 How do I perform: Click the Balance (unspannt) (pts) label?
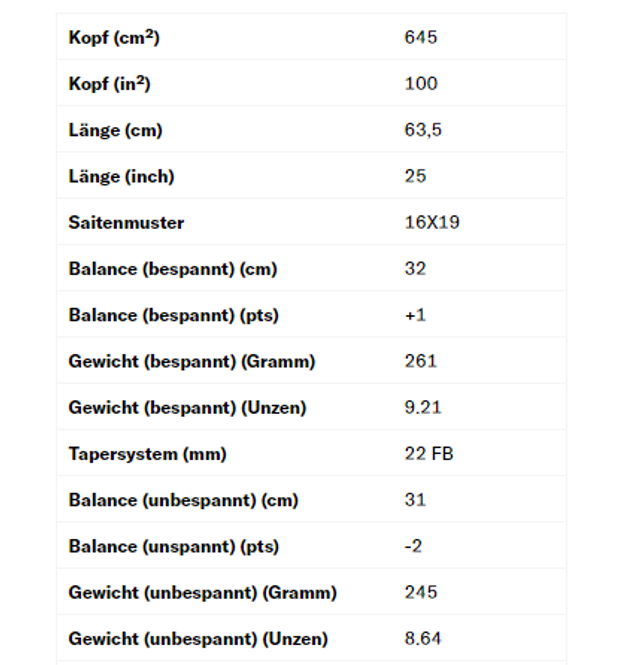(x=173, y=546)
